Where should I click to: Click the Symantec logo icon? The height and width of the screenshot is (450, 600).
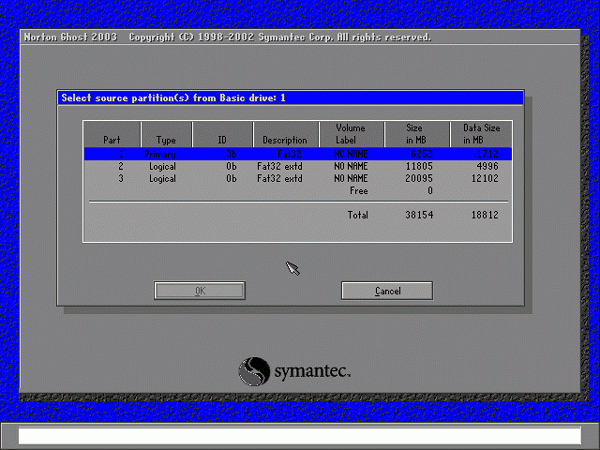(254, 371)
